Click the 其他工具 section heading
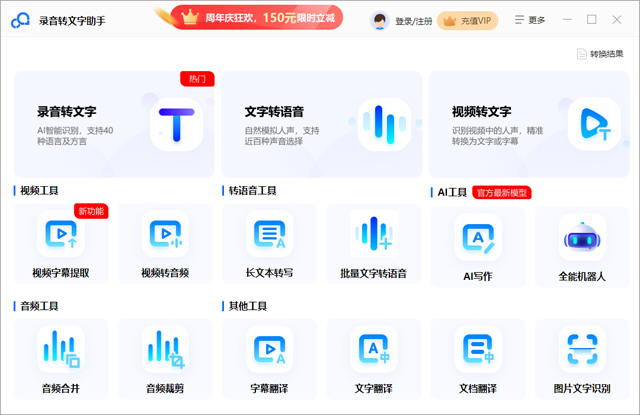Screen dimensions: 640x415 coord(248,306)
